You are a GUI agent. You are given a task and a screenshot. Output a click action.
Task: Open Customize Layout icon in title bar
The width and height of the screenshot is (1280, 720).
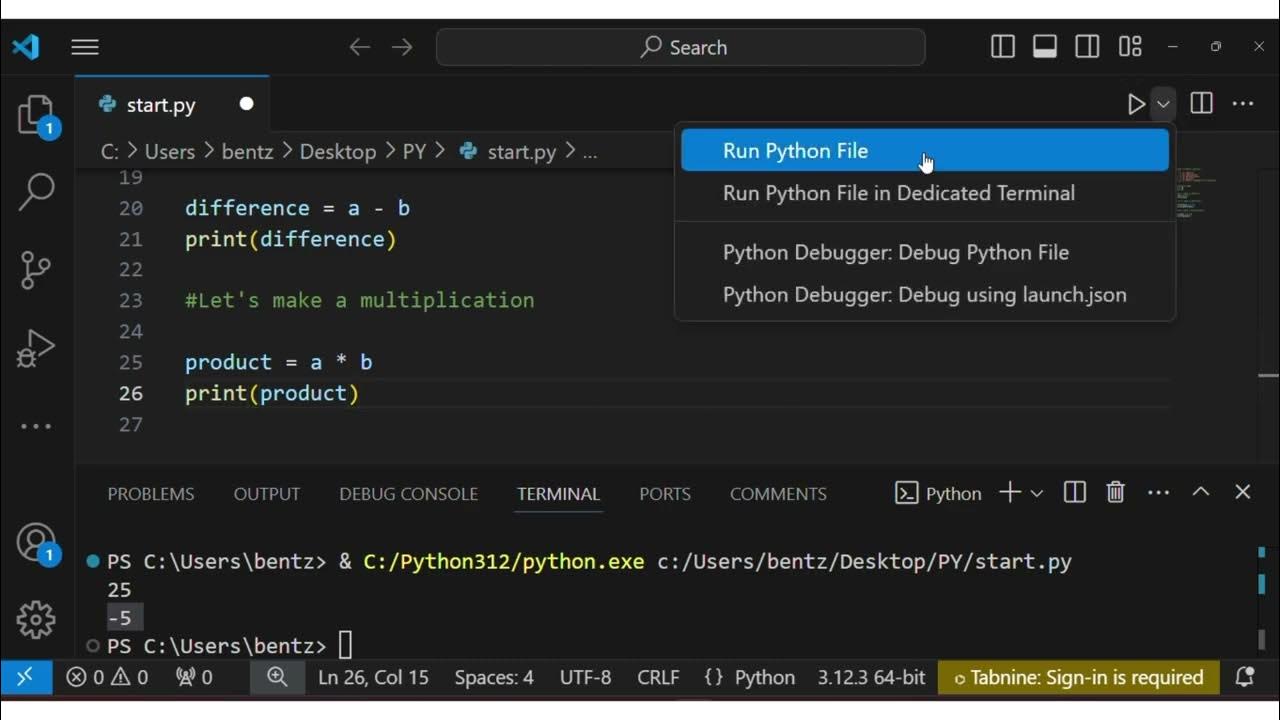(1130, 46)
